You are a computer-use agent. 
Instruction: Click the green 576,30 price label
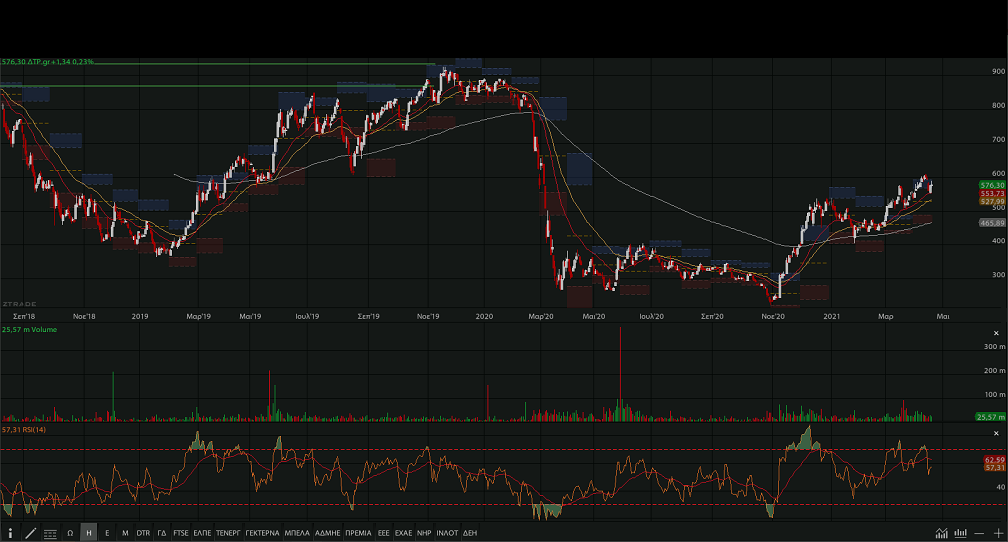992,185
